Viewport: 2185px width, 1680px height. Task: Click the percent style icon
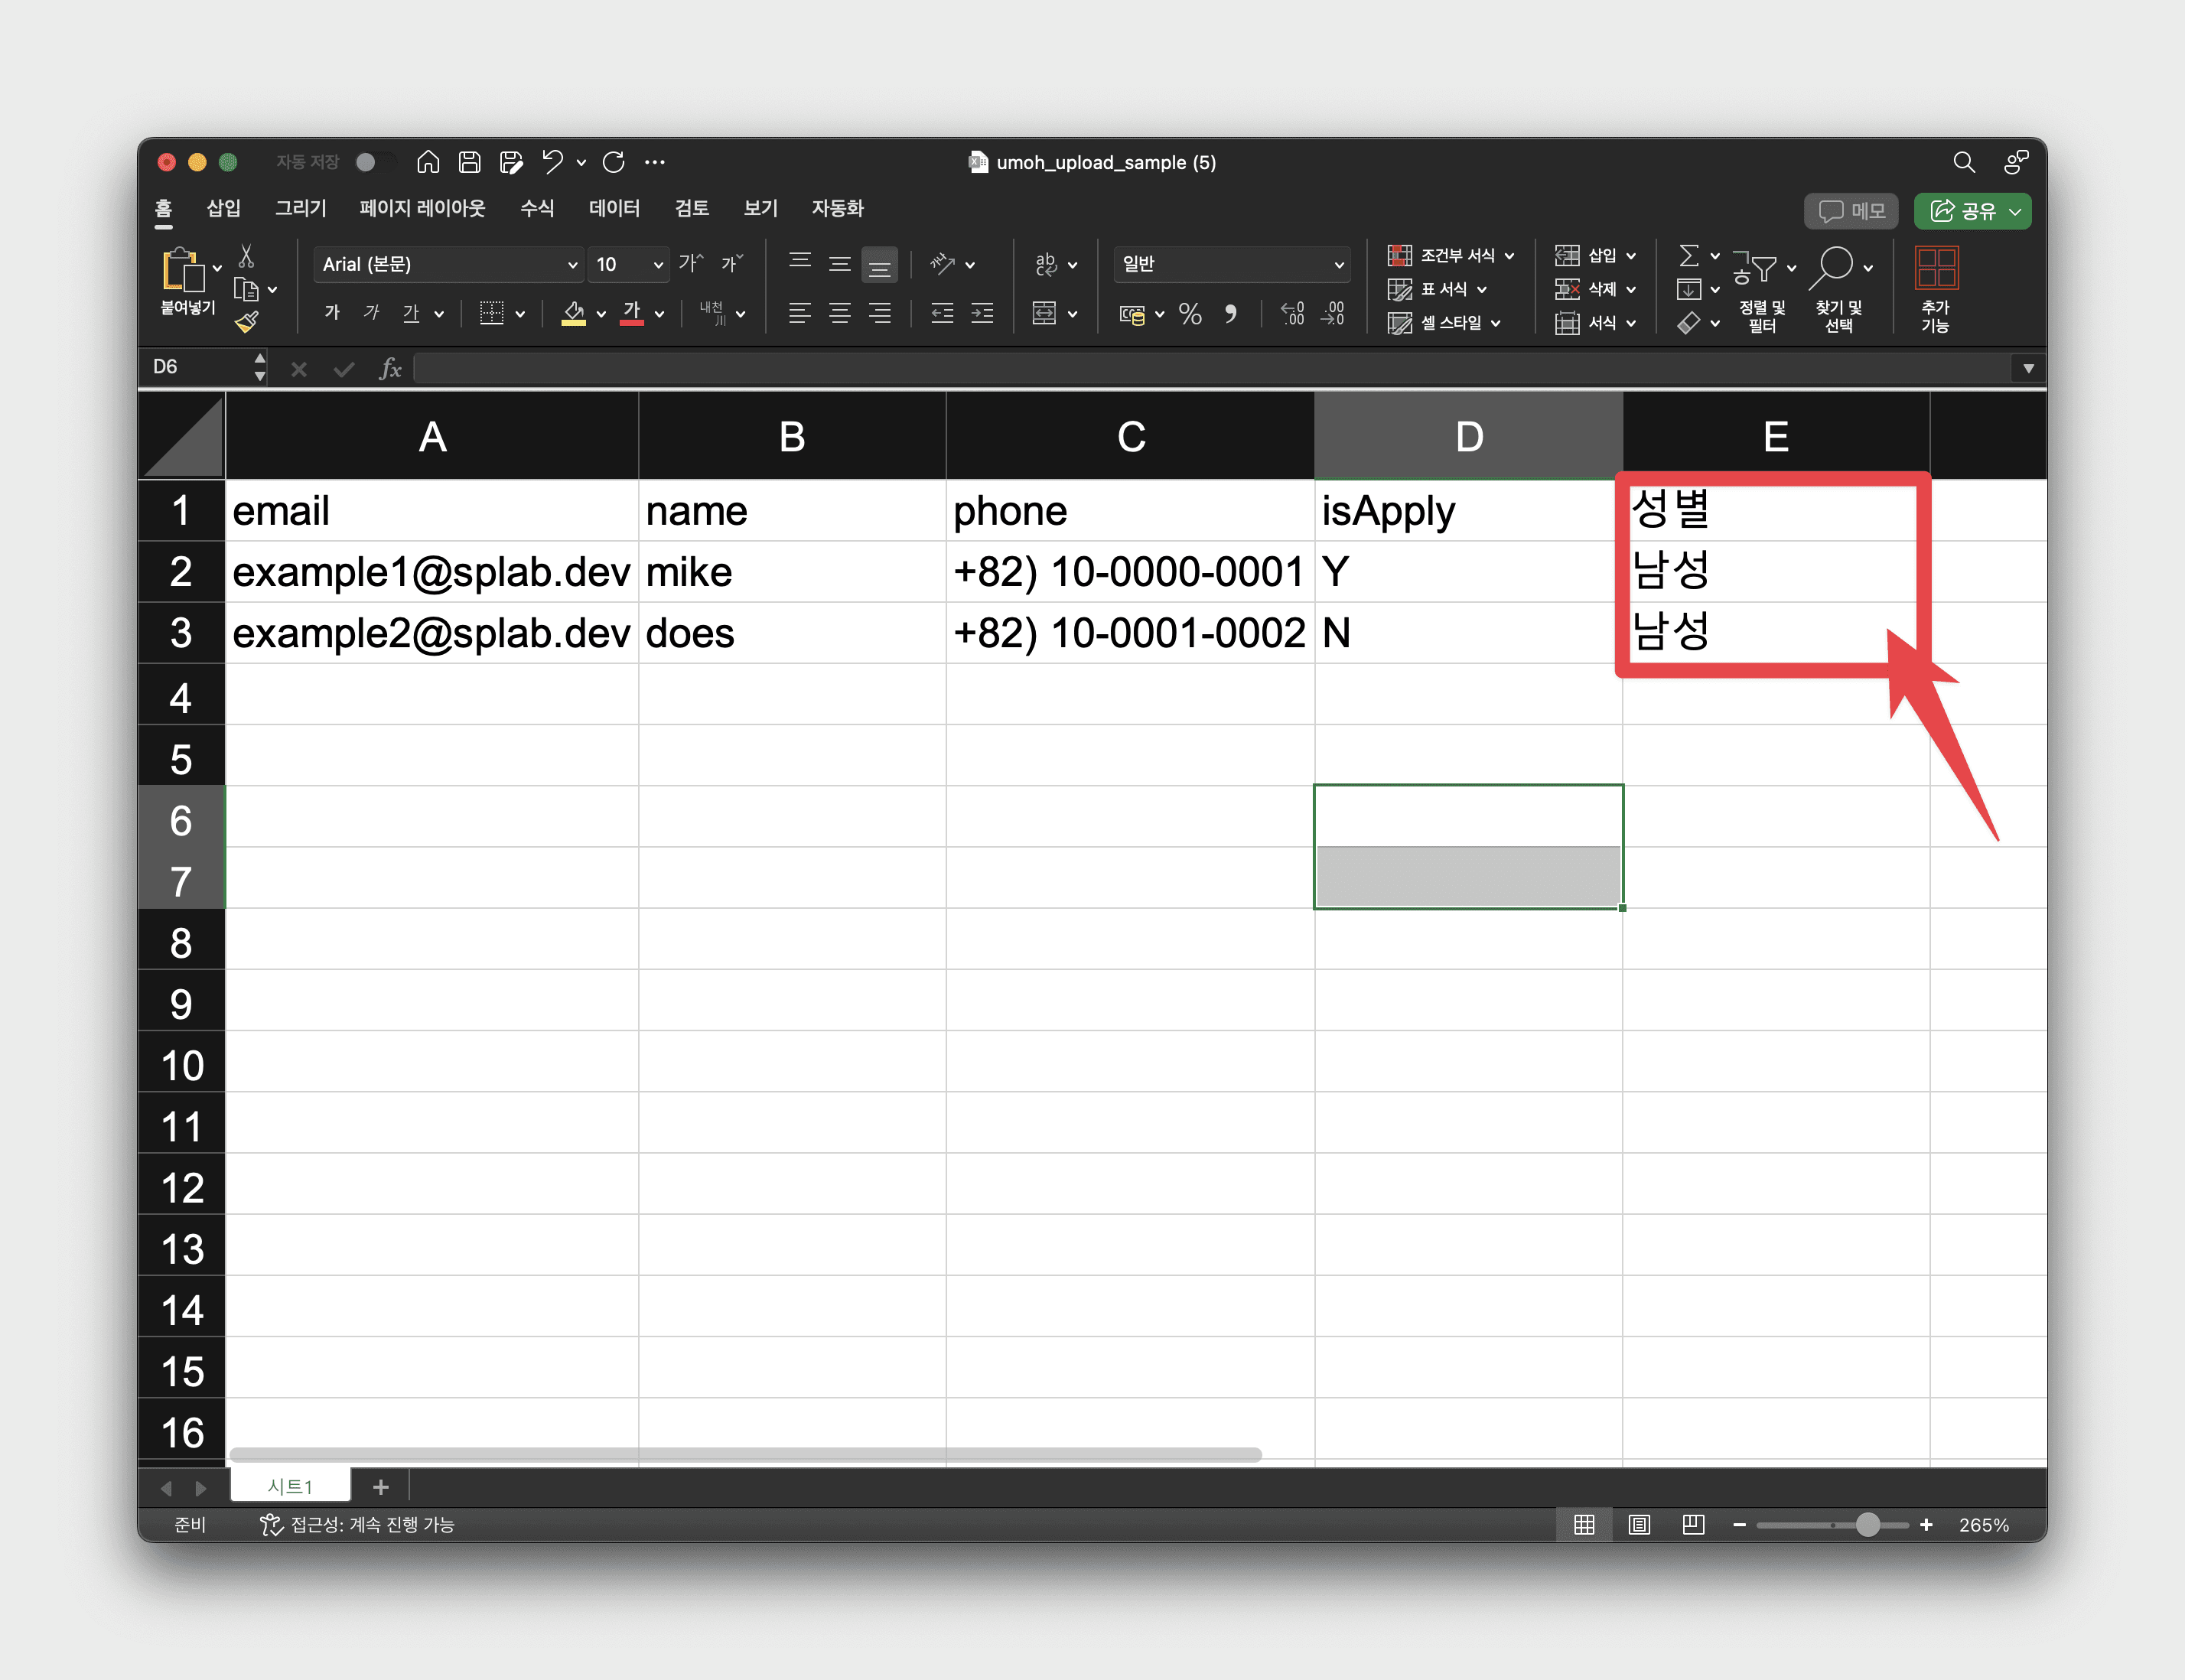point(1189,314)
